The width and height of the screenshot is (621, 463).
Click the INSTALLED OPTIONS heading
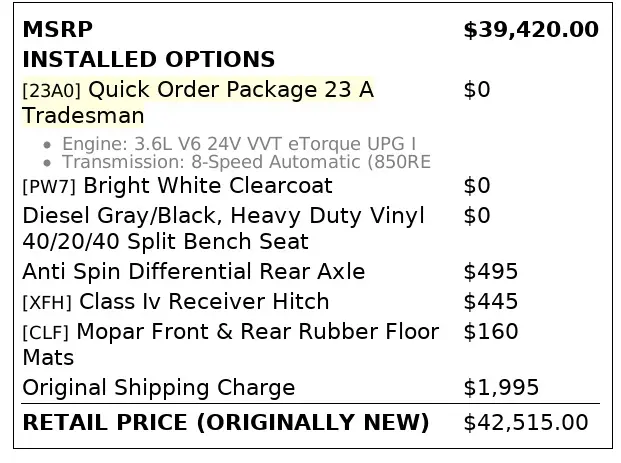click(x=148, y=60)
